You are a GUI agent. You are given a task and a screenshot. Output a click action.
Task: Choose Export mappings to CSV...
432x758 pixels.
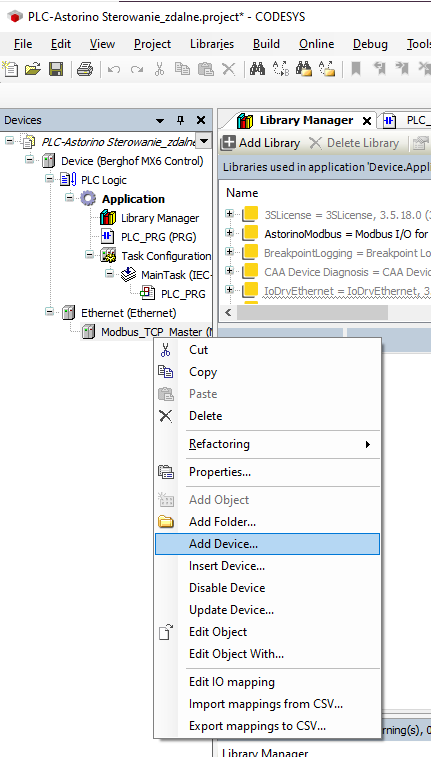(x=267, y=726)
